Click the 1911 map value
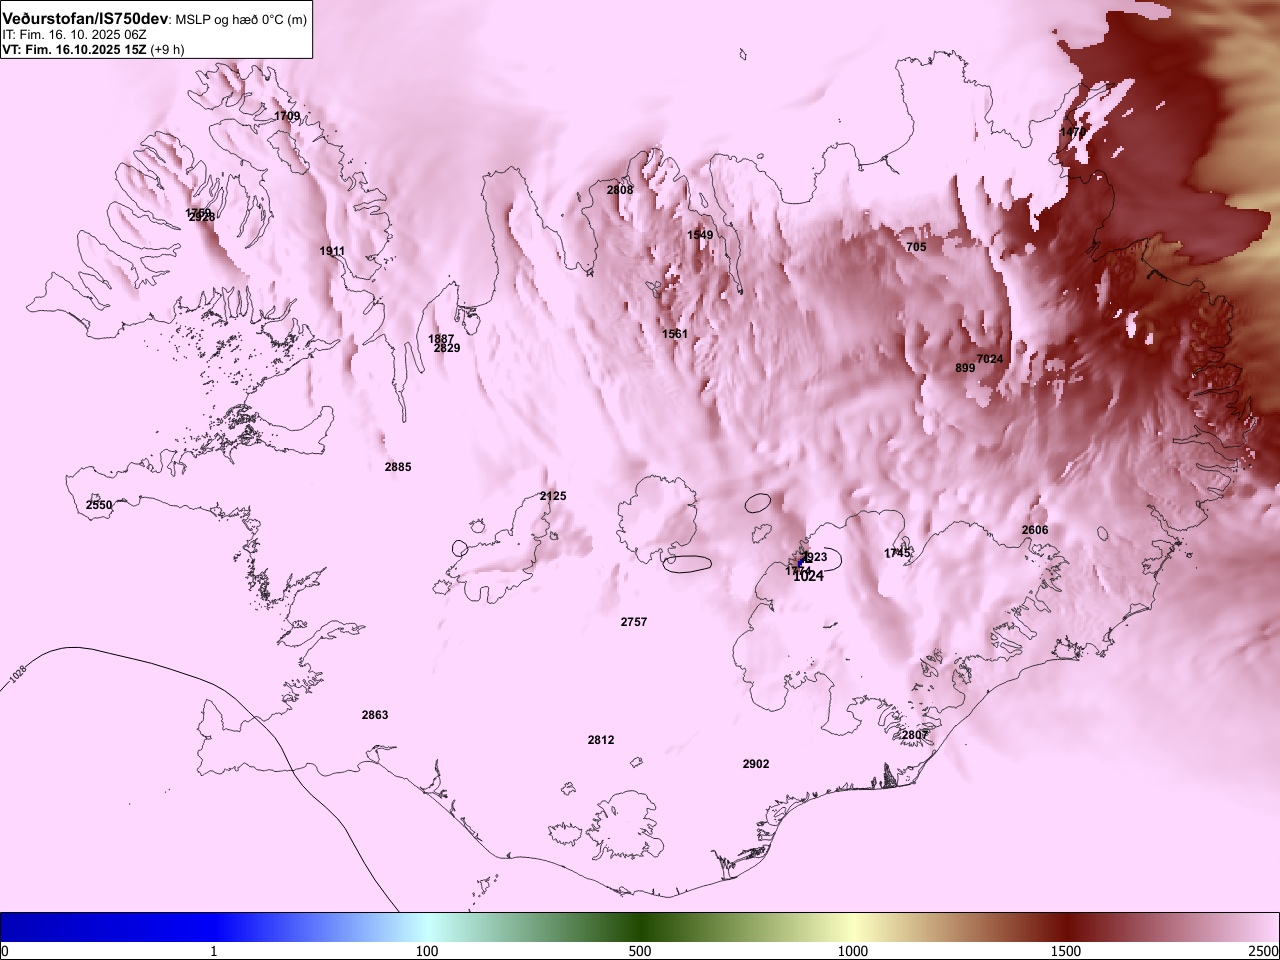1280x960 pixels. (x=333, y=251)
